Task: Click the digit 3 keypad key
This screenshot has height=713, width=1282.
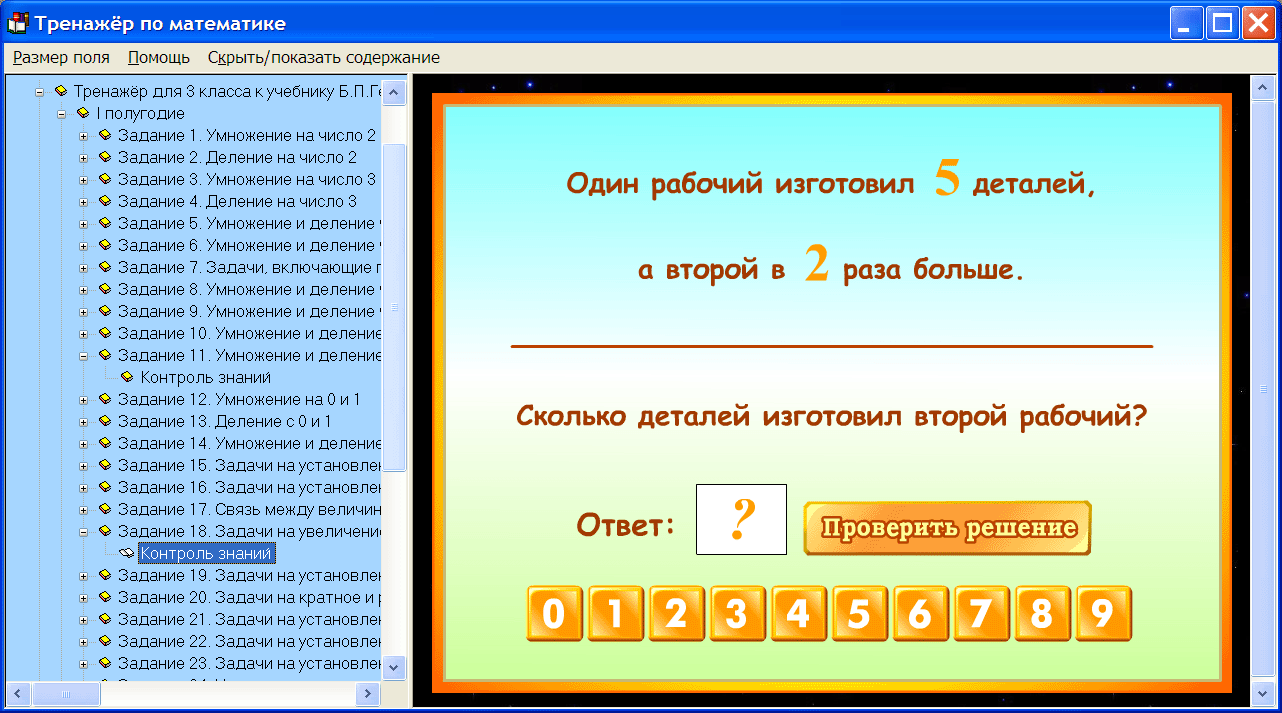Action: [737, 613]
